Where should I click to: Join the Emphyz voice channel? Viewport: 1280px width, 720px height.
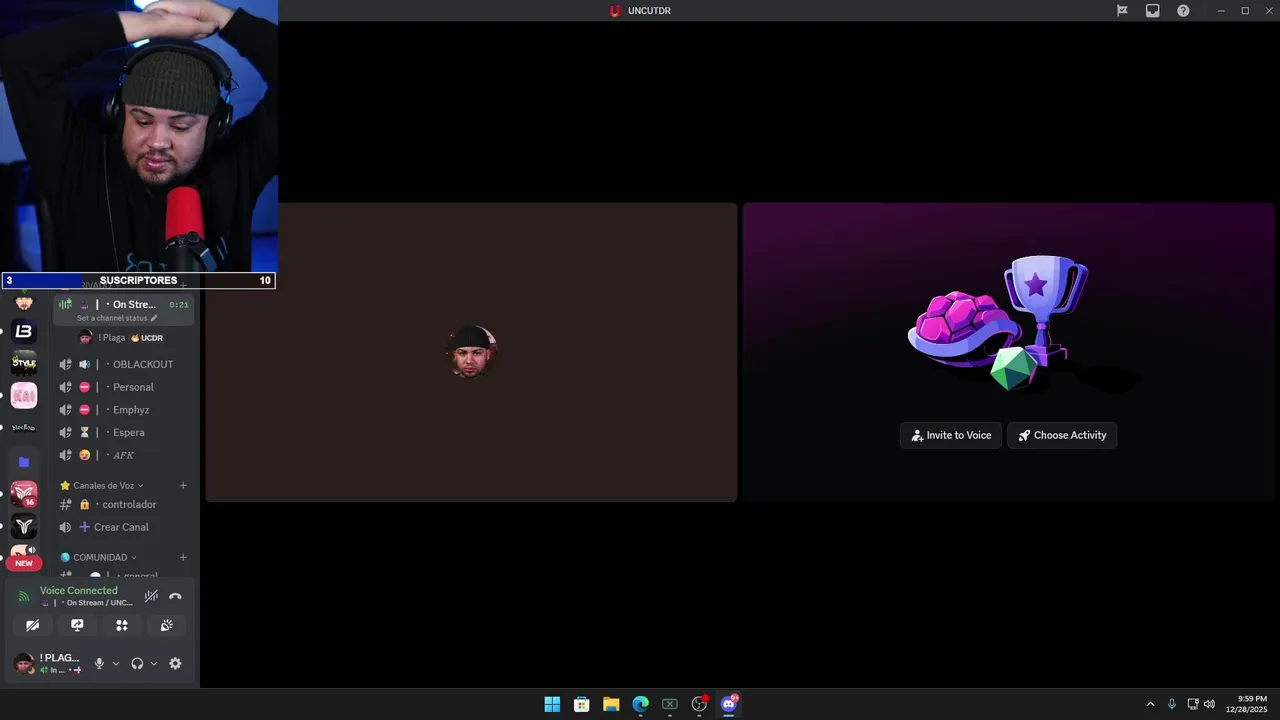(124, 410)
